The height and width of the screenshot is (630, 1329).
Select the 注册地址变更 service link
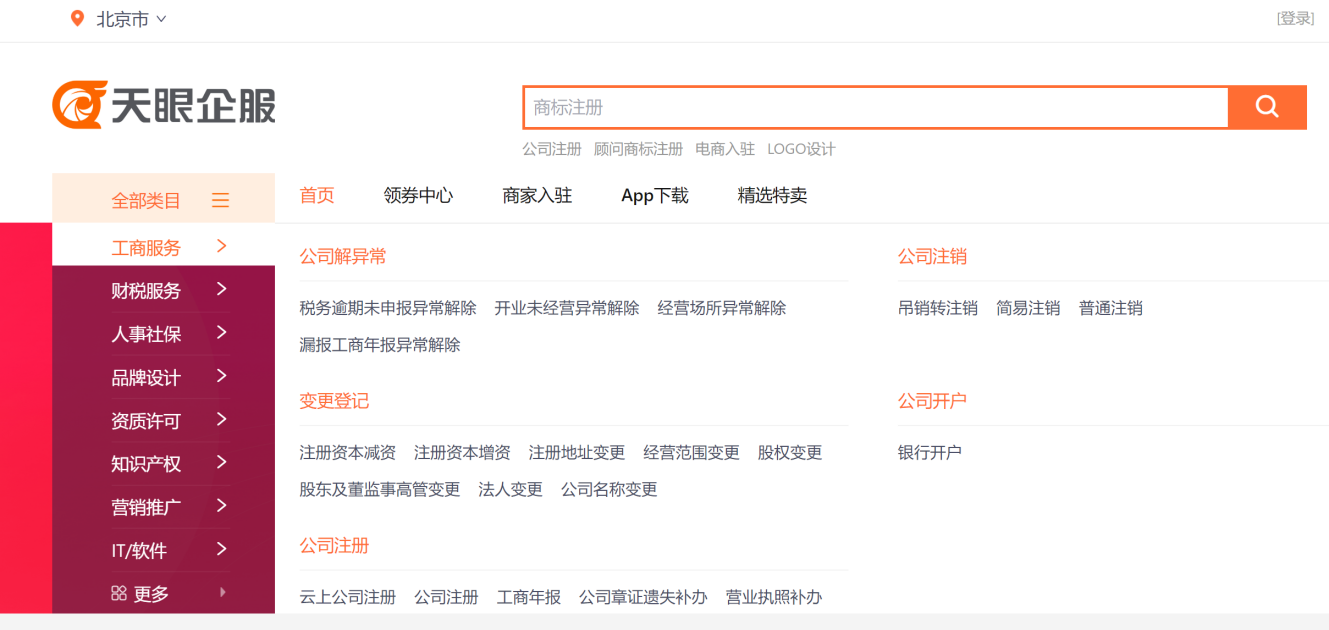(x=577, y=453)
